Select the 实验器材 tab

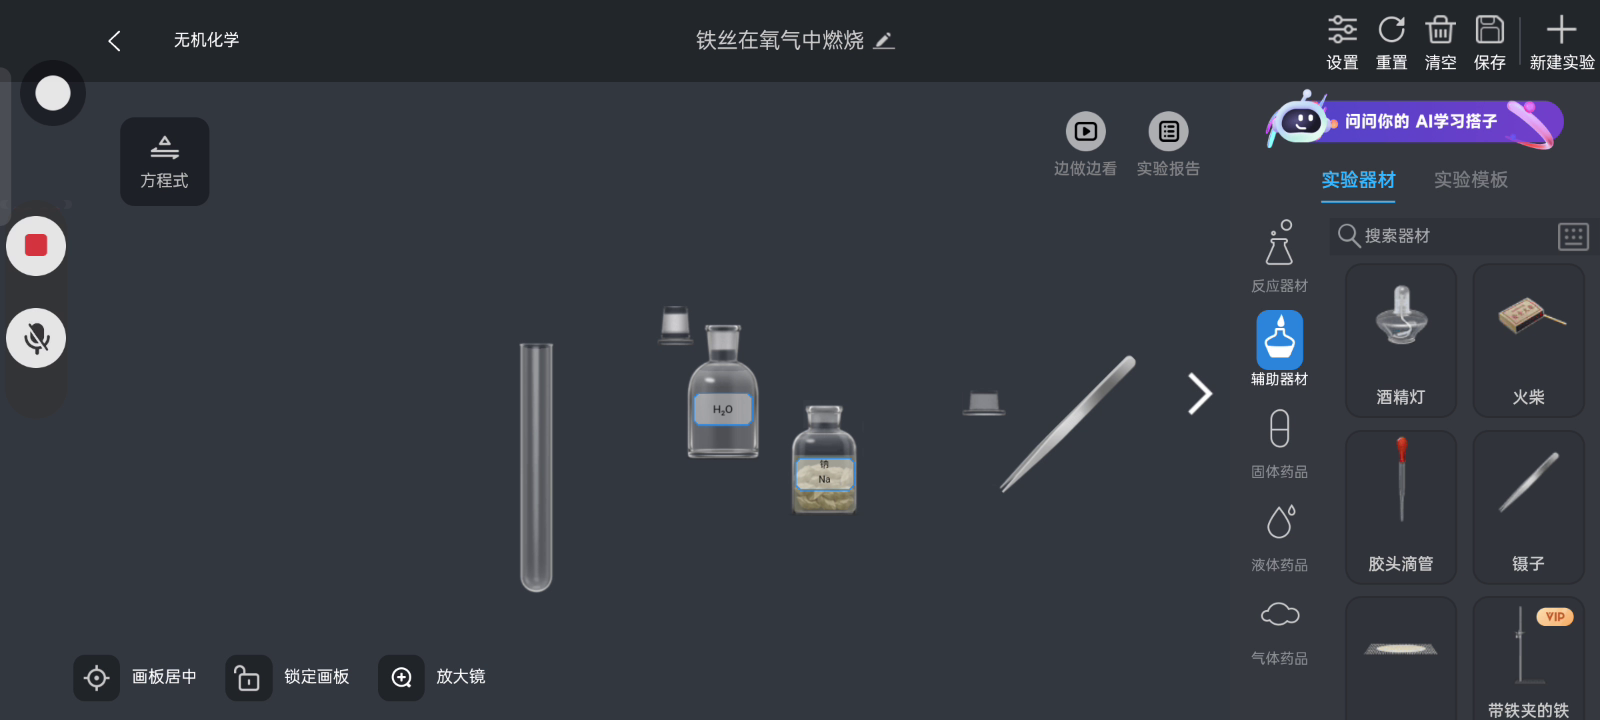1358,180
